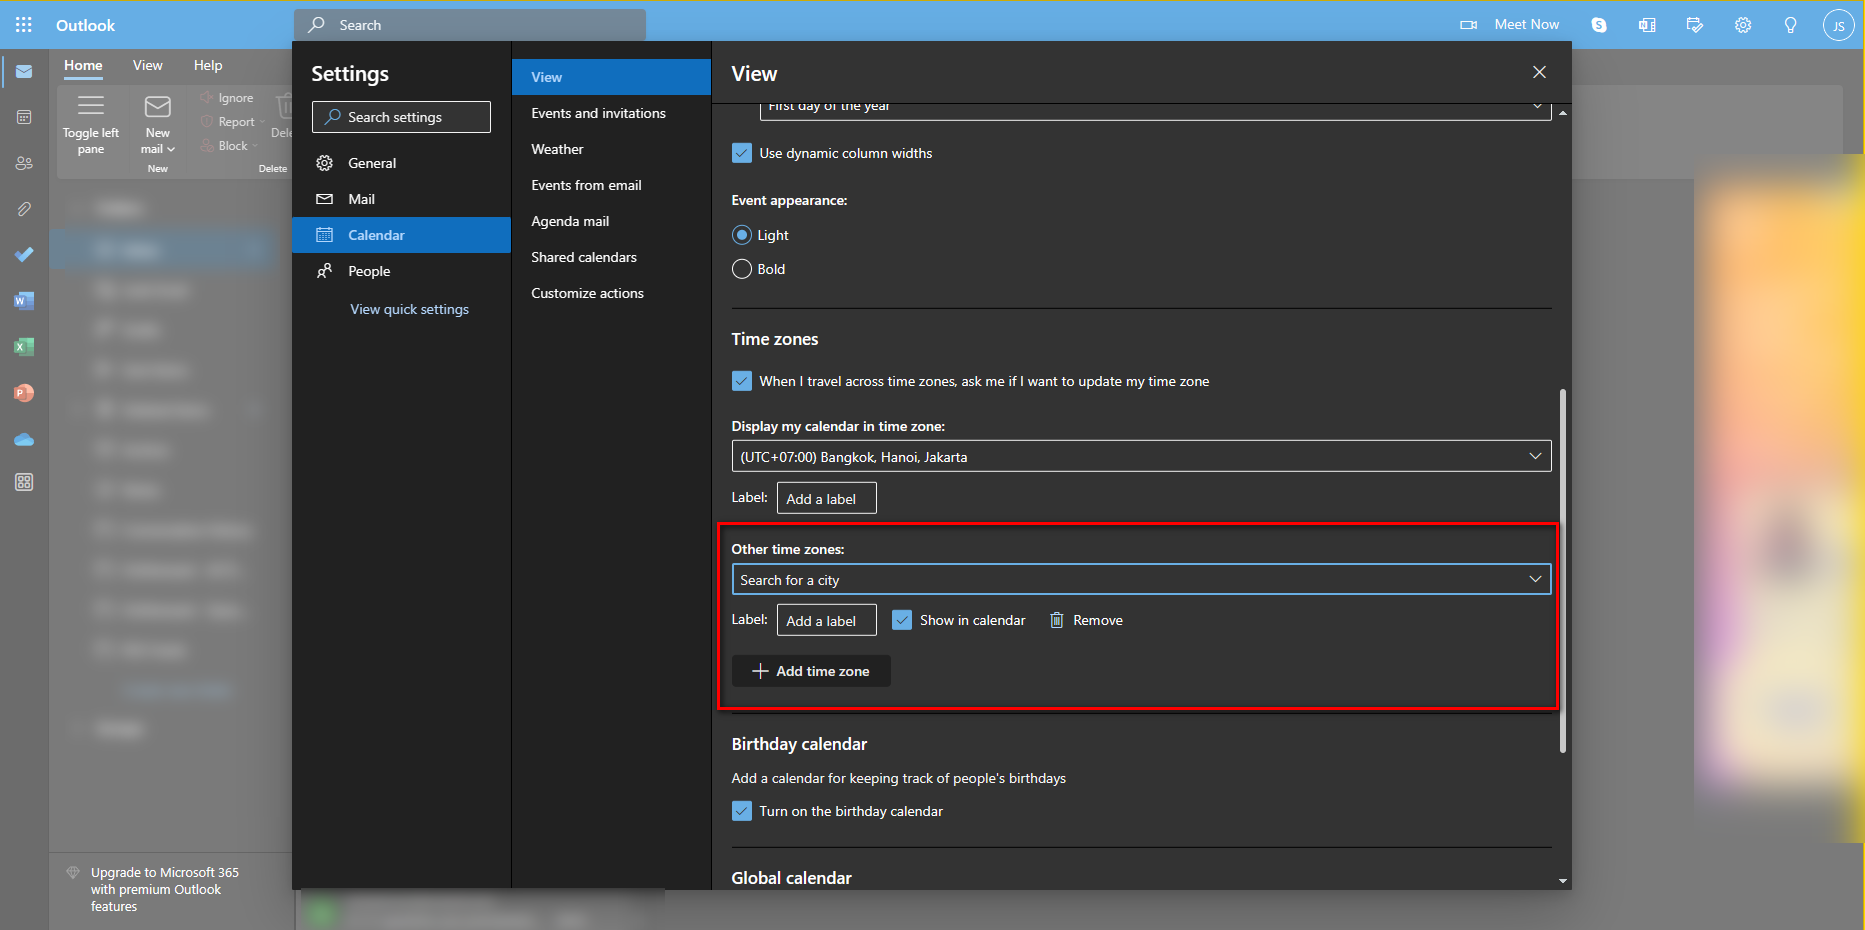Viewport: 1865px width, 930px height.
Task: Open Weather settings section
Action: pyautogui.click(x=611, y=149)
